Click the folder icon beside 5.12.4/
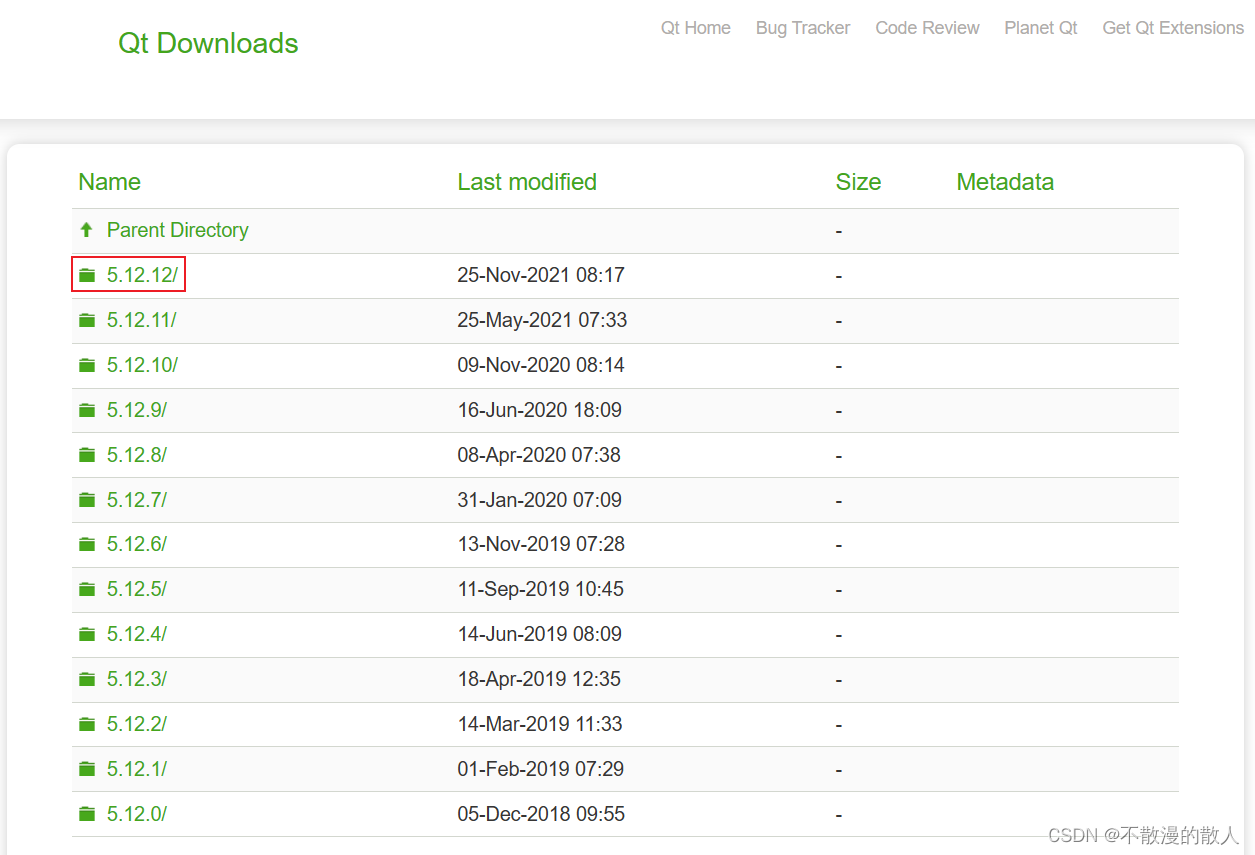This screenshot has height=855, width=1255. pyautogui.click(x=87, y=634)
